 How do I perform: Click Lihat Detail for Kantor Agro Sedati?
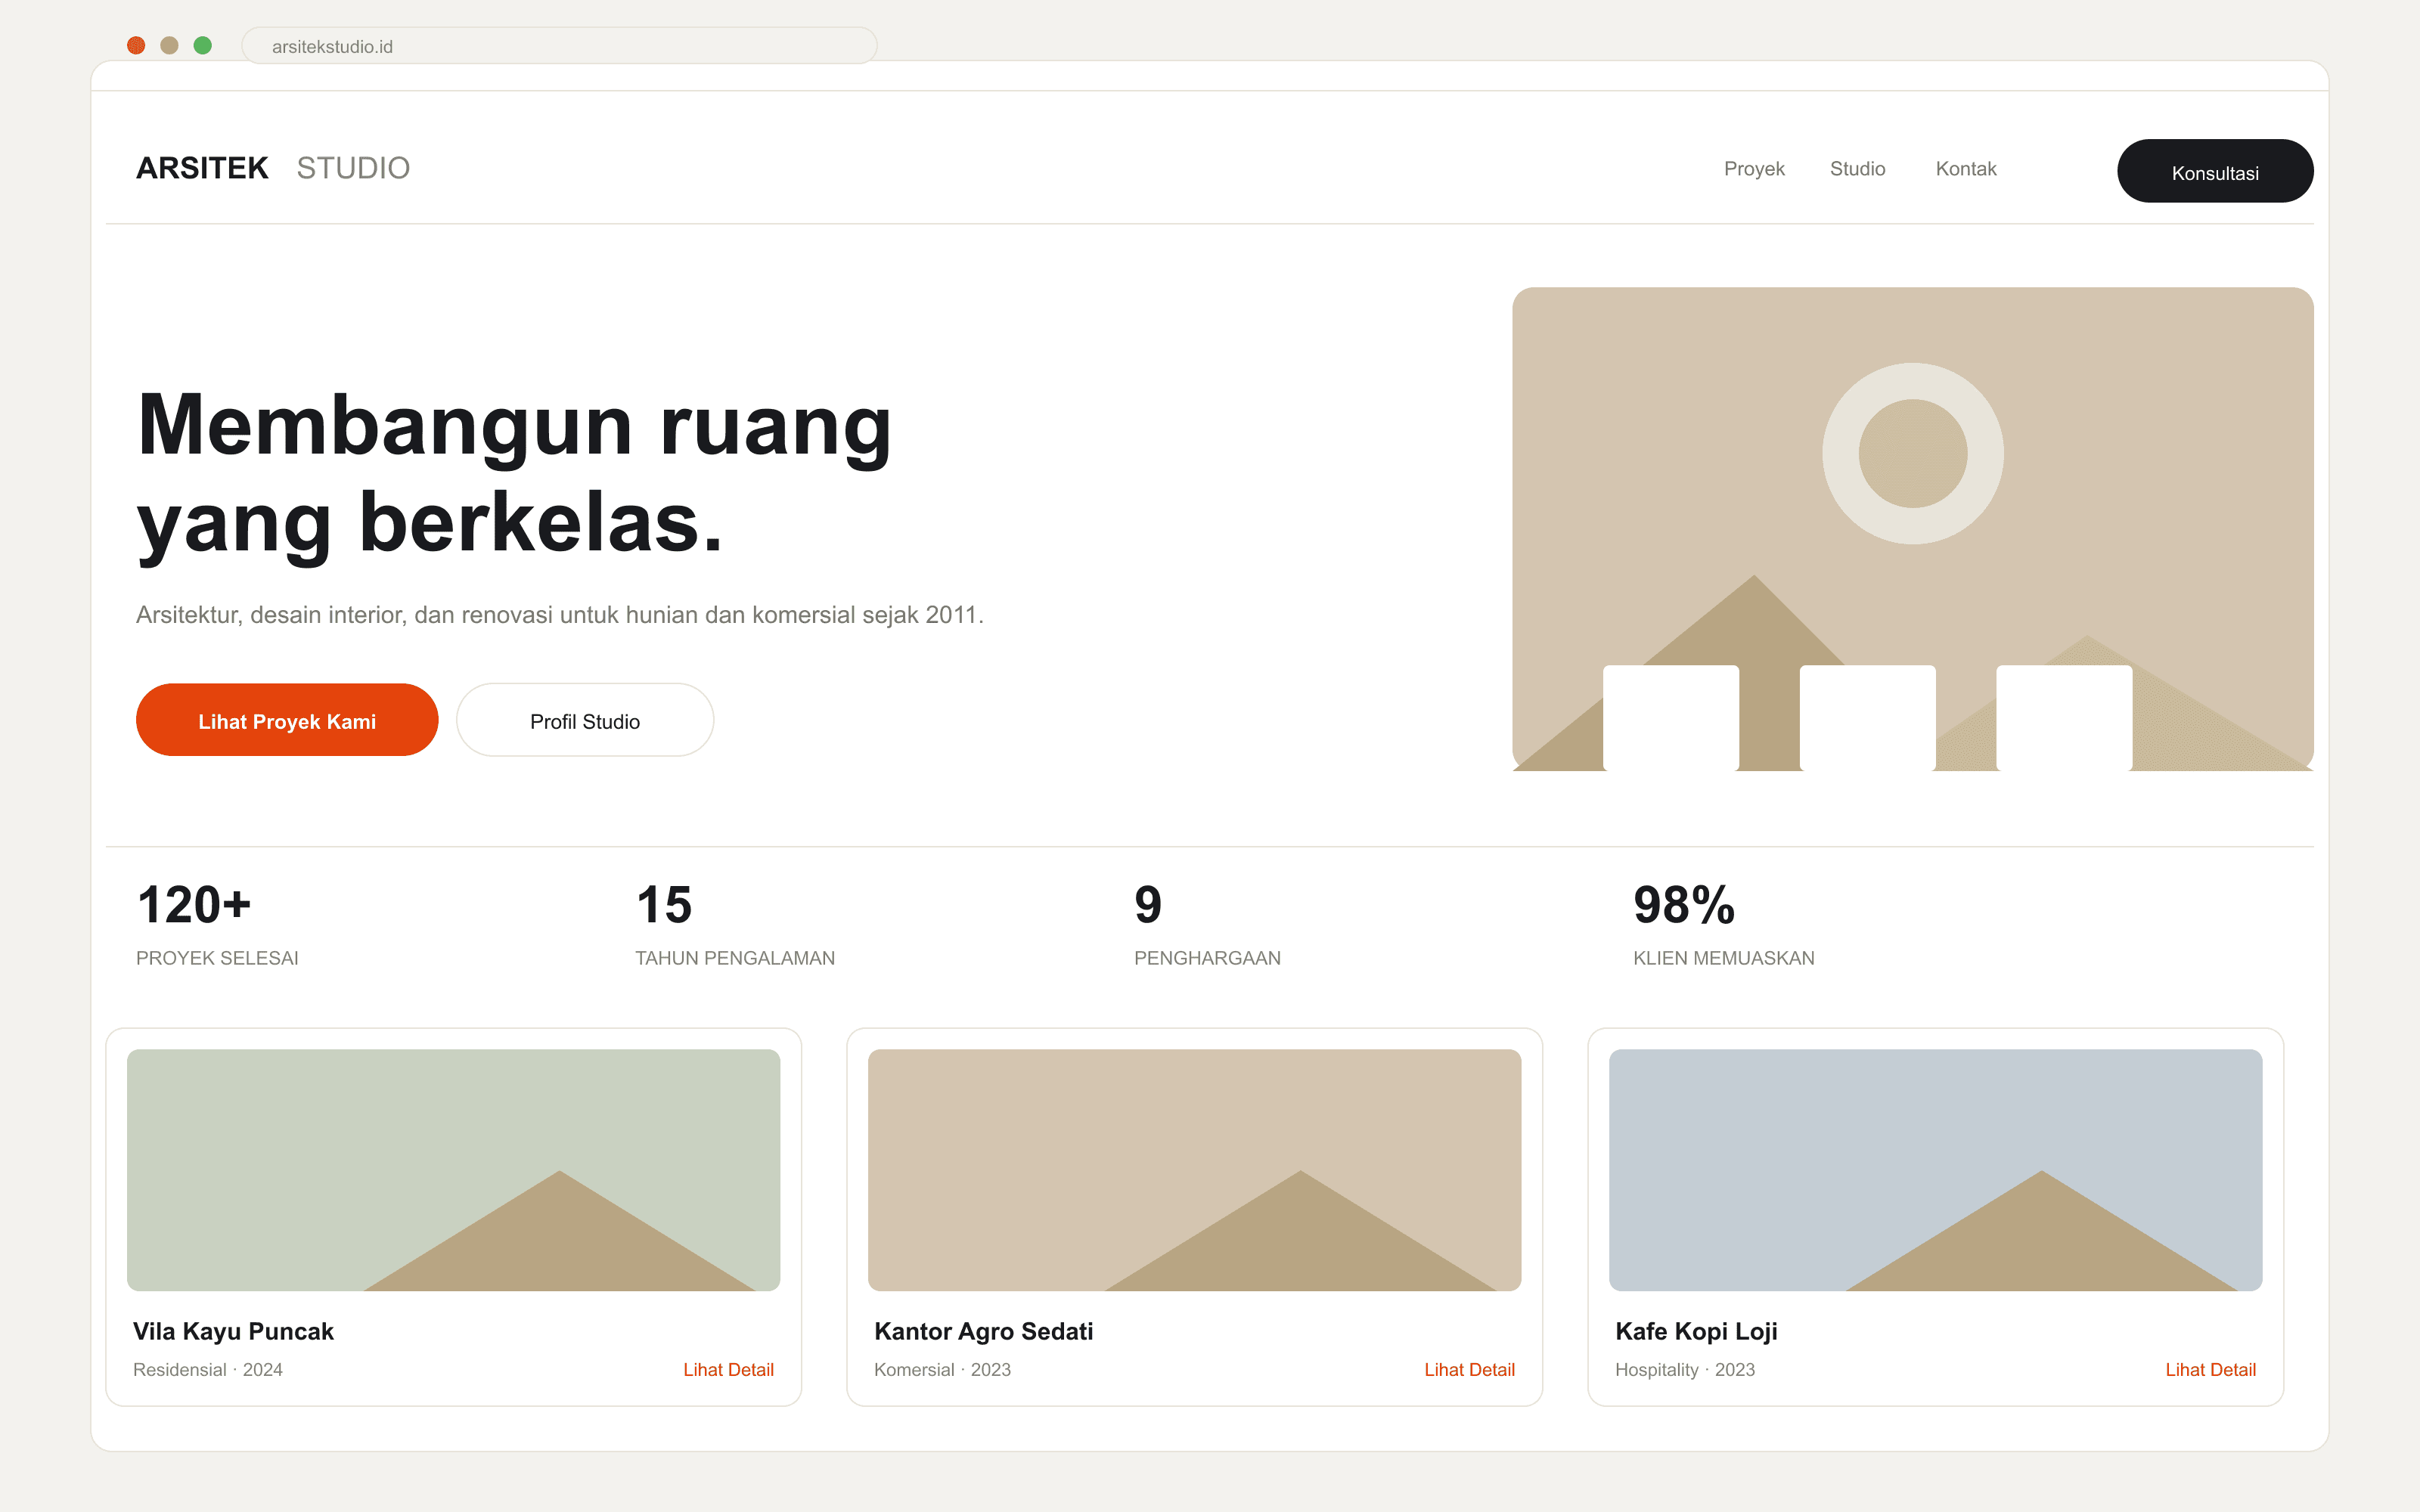point(1469,1370)
